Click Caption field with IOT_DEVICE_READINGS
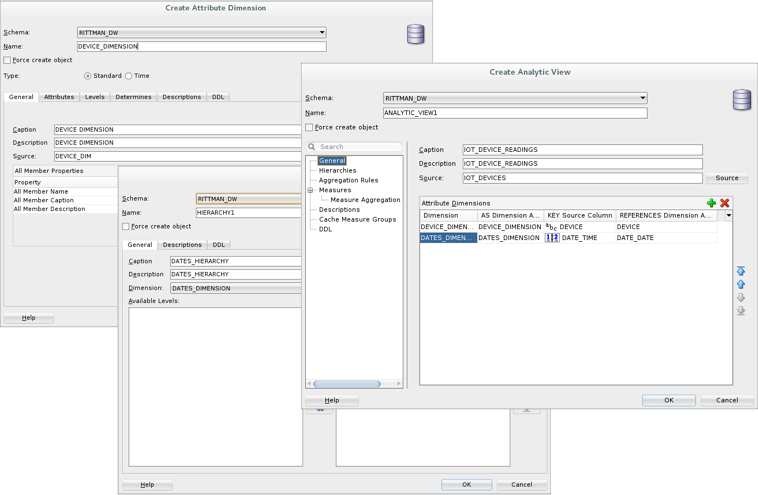Viewport: 758px width, 495px height. (583, 150)
